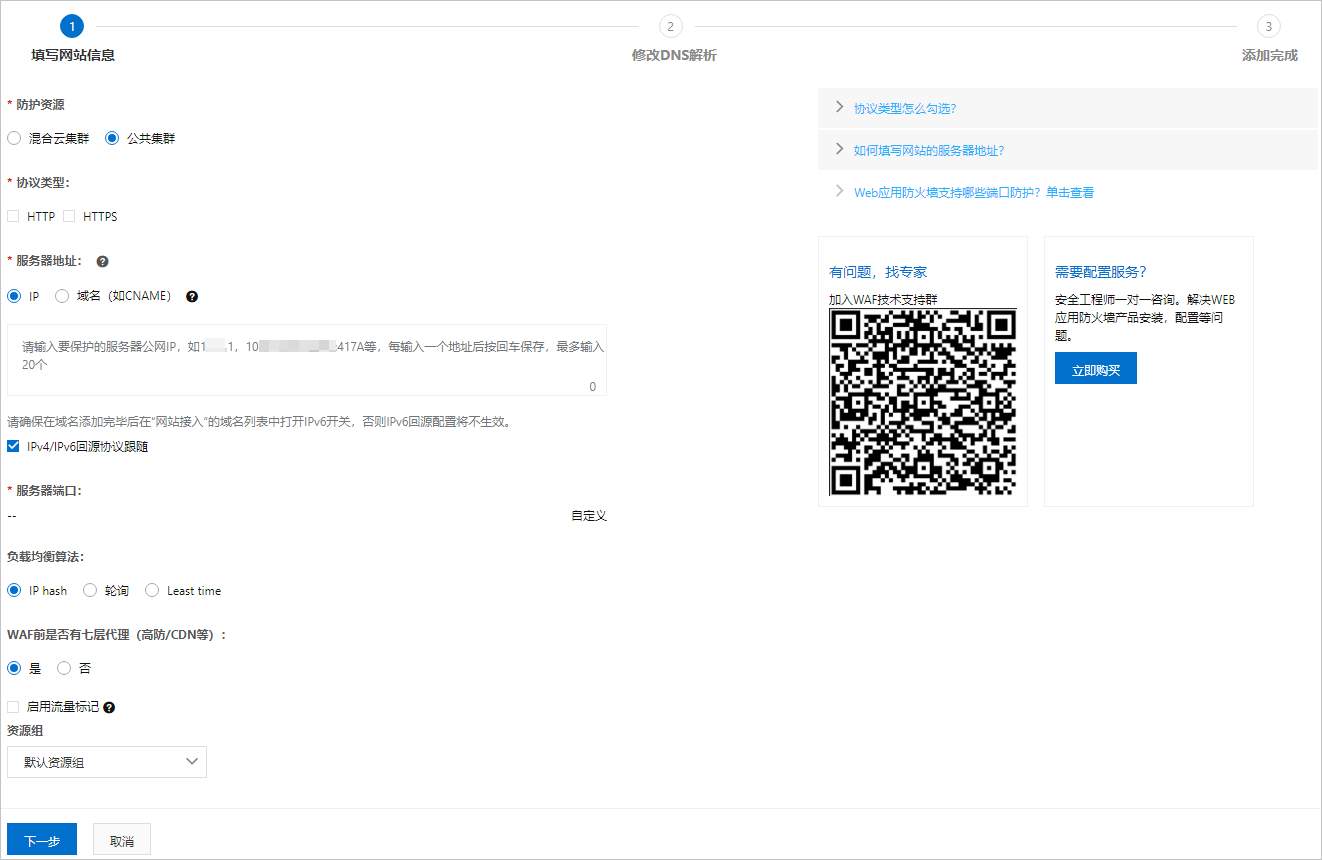Click the 立即购买 button

pyautogui.click(x=1096, y=368)
